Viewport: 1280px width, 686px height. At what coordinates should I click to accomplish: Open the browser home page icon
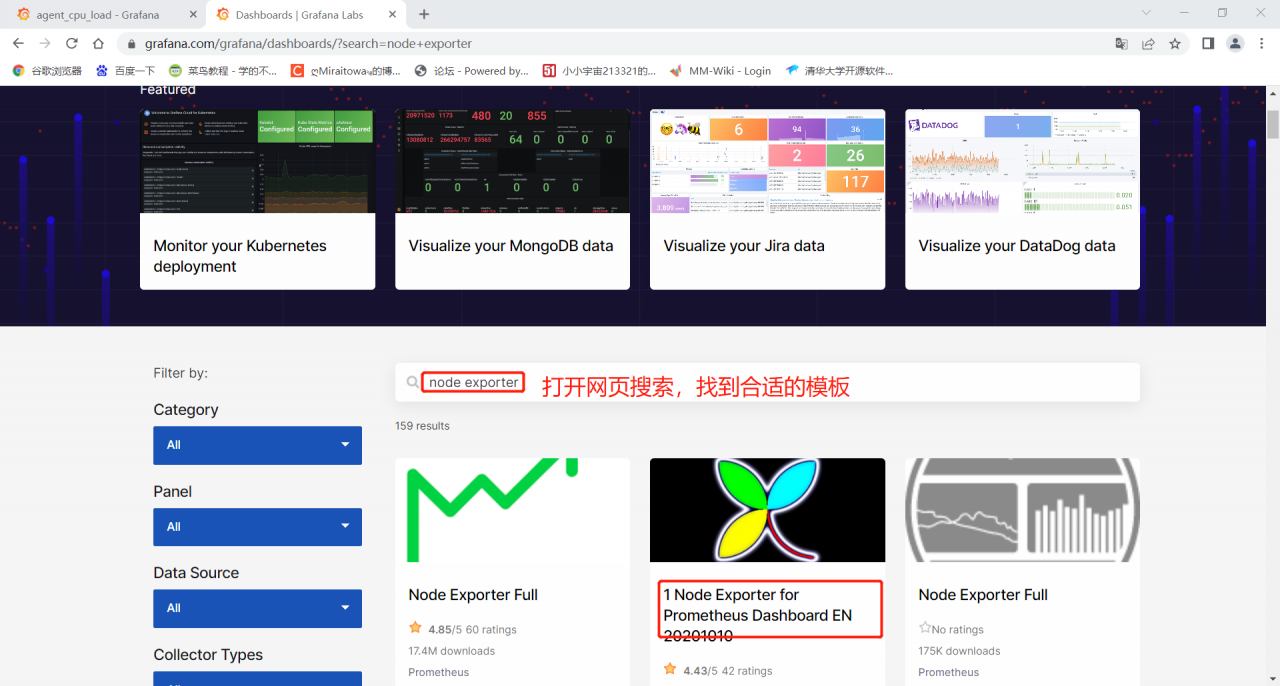(98, 44)
